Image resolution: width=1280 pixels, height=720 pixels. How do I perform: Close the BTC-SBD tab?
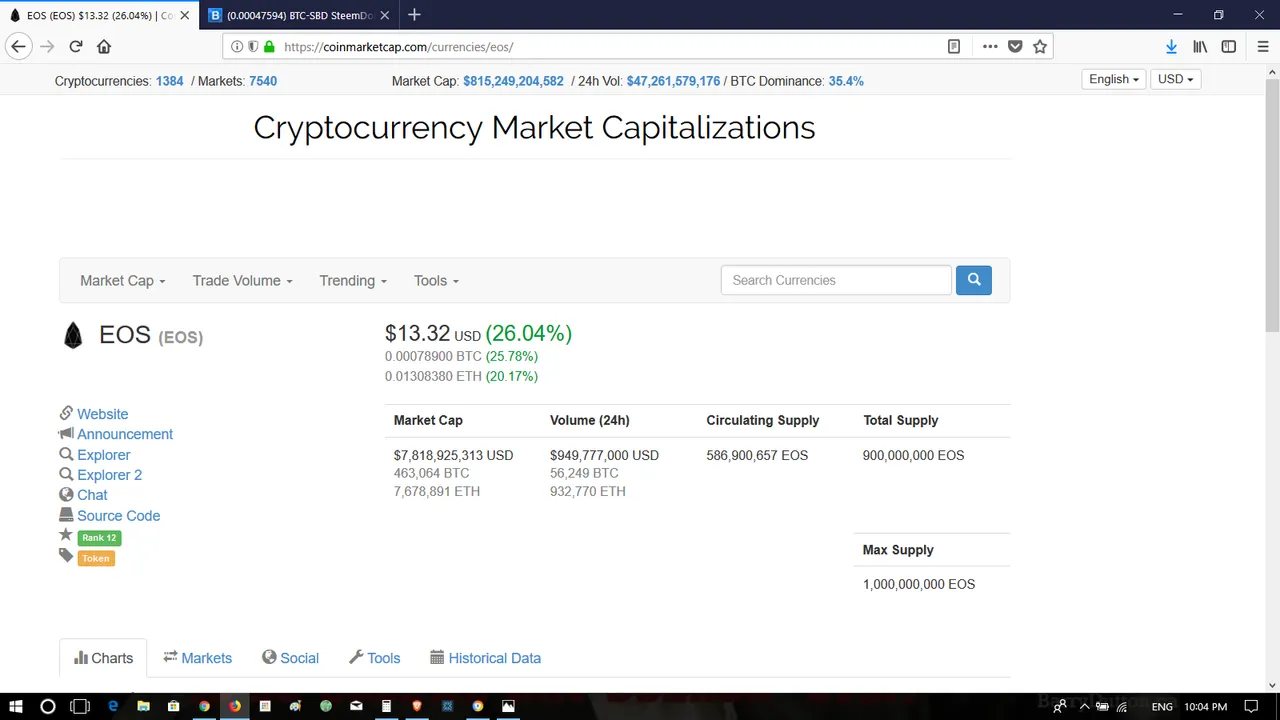(x=386, y=15)
